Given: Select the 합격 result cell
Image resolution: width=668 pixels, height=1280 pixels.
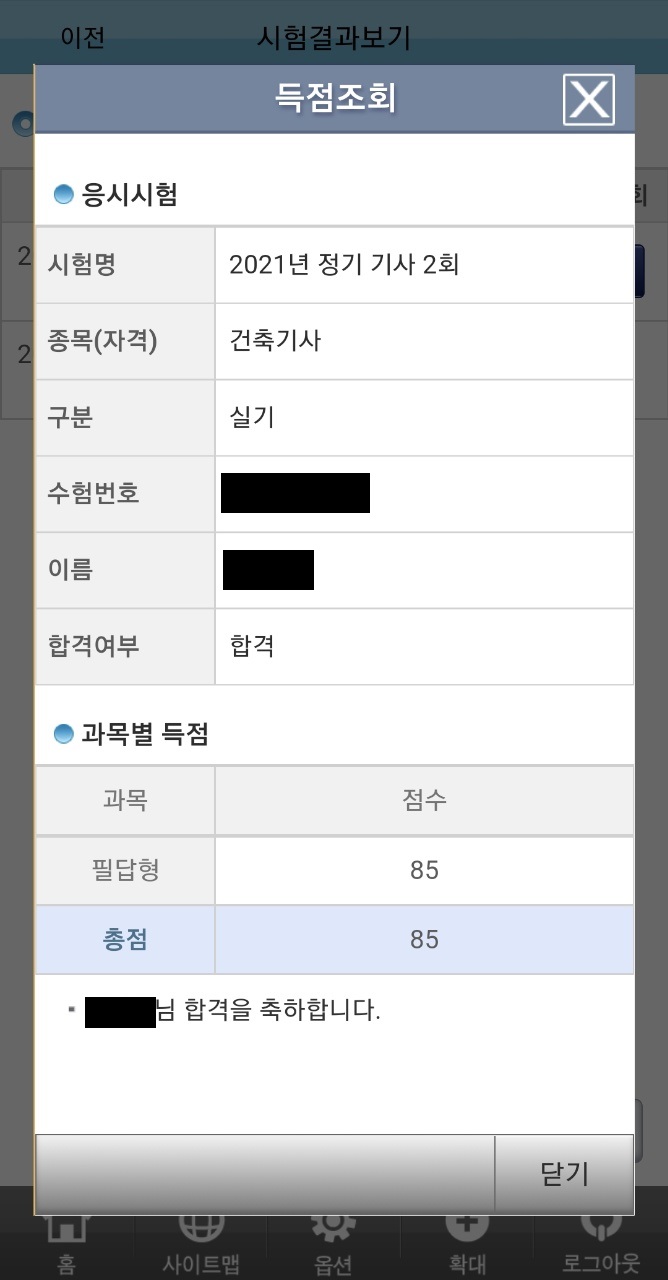Looking at the screenshot, I should [x=424, y=645].
